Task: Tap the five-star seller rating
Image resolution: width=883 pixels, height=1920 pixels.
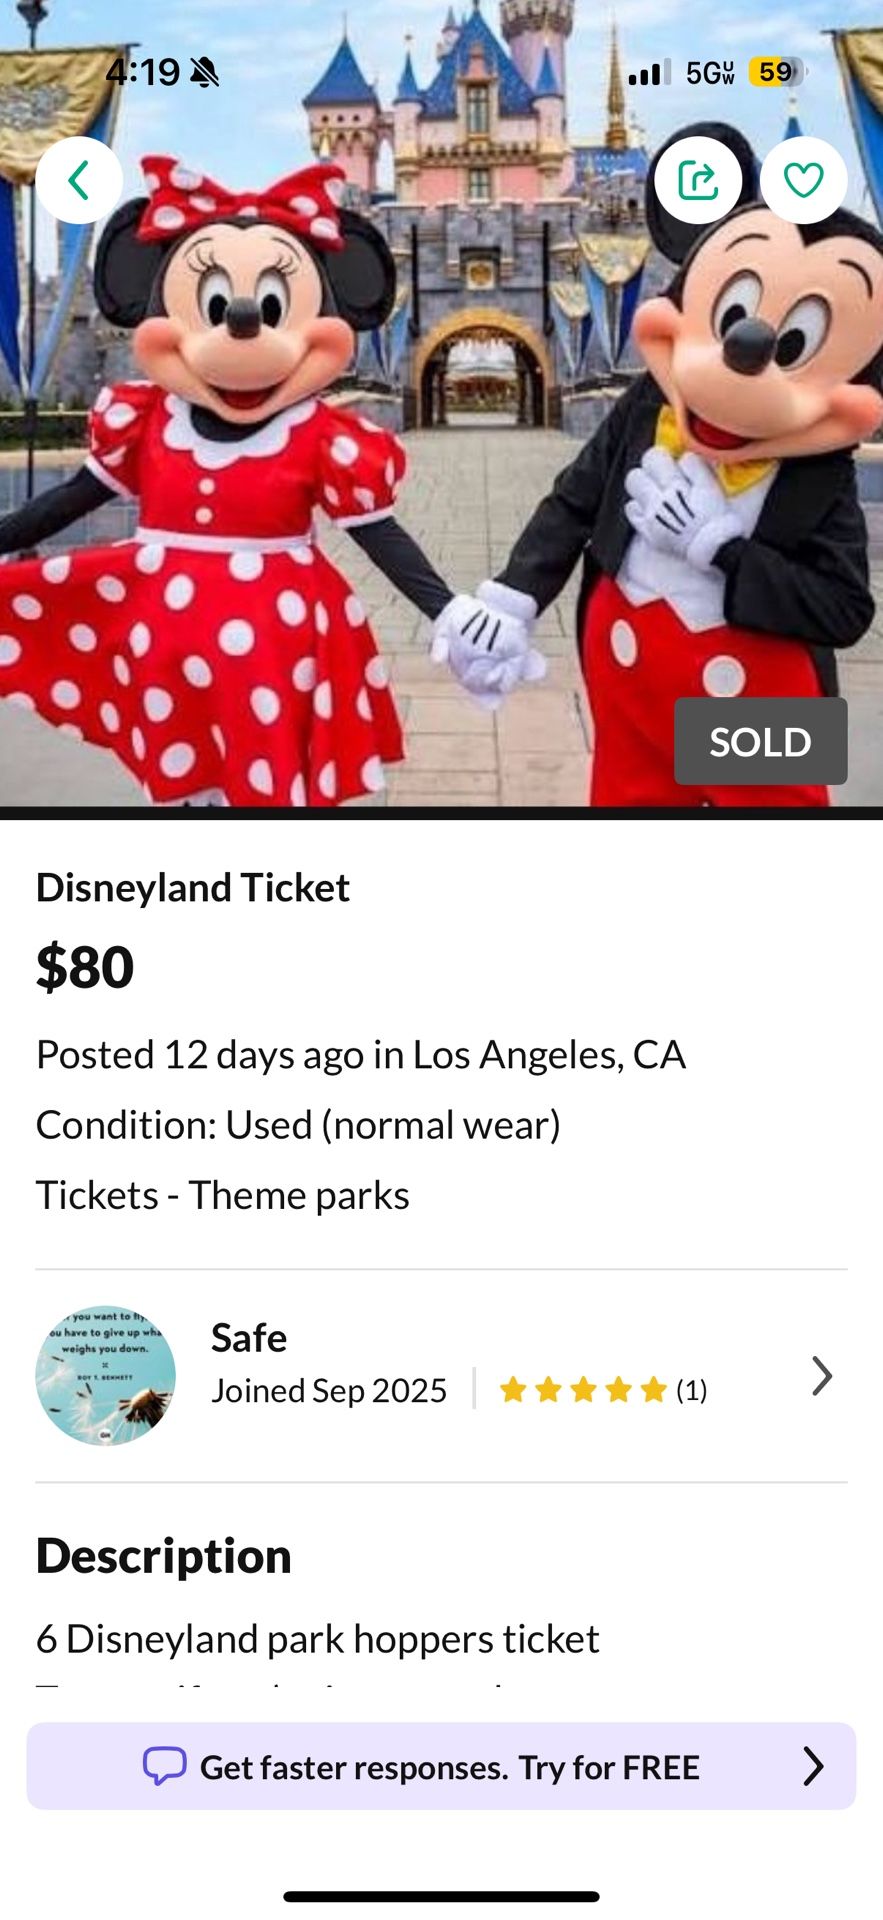Action: 583,1390
